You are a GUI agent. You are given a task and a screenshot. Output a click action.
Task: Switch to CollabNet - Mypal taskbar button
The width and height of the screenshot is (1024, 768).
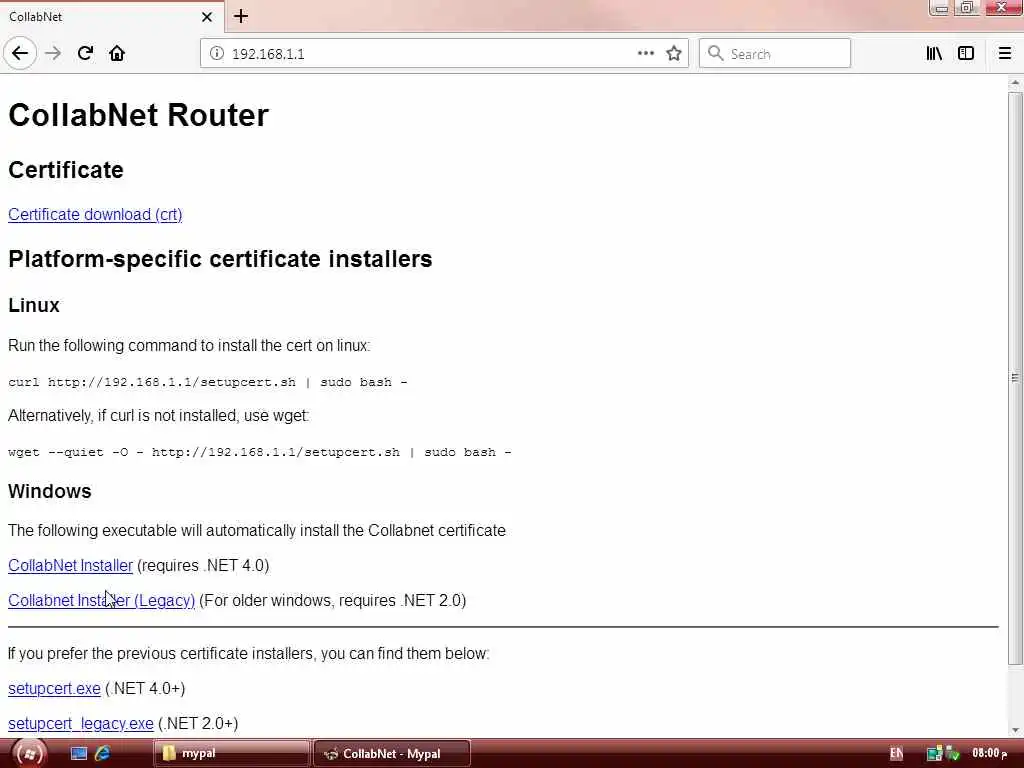[392, 754]
